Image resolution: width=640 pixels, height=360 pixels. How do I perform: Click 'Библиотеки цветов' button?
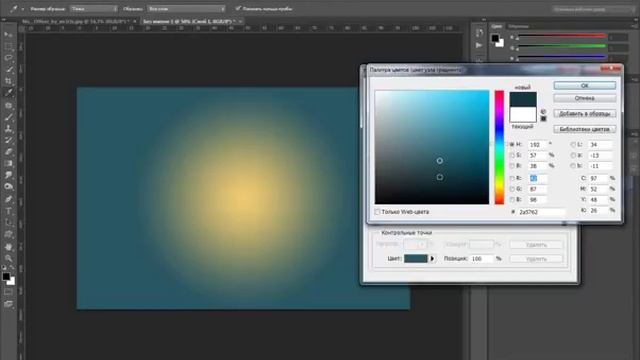[x=584, y=129]
